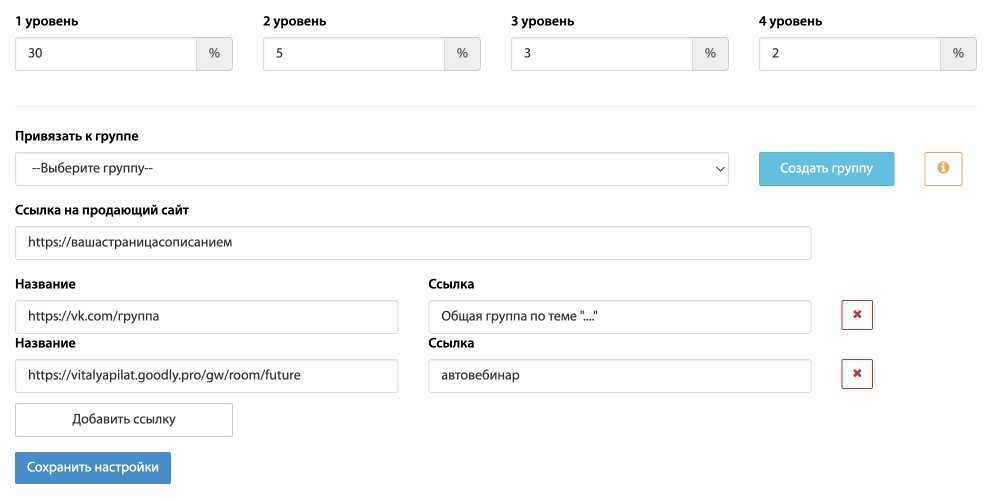Click the orange info icon button
This screenshot has height=501, width=997.
click(x=943, y=168)
